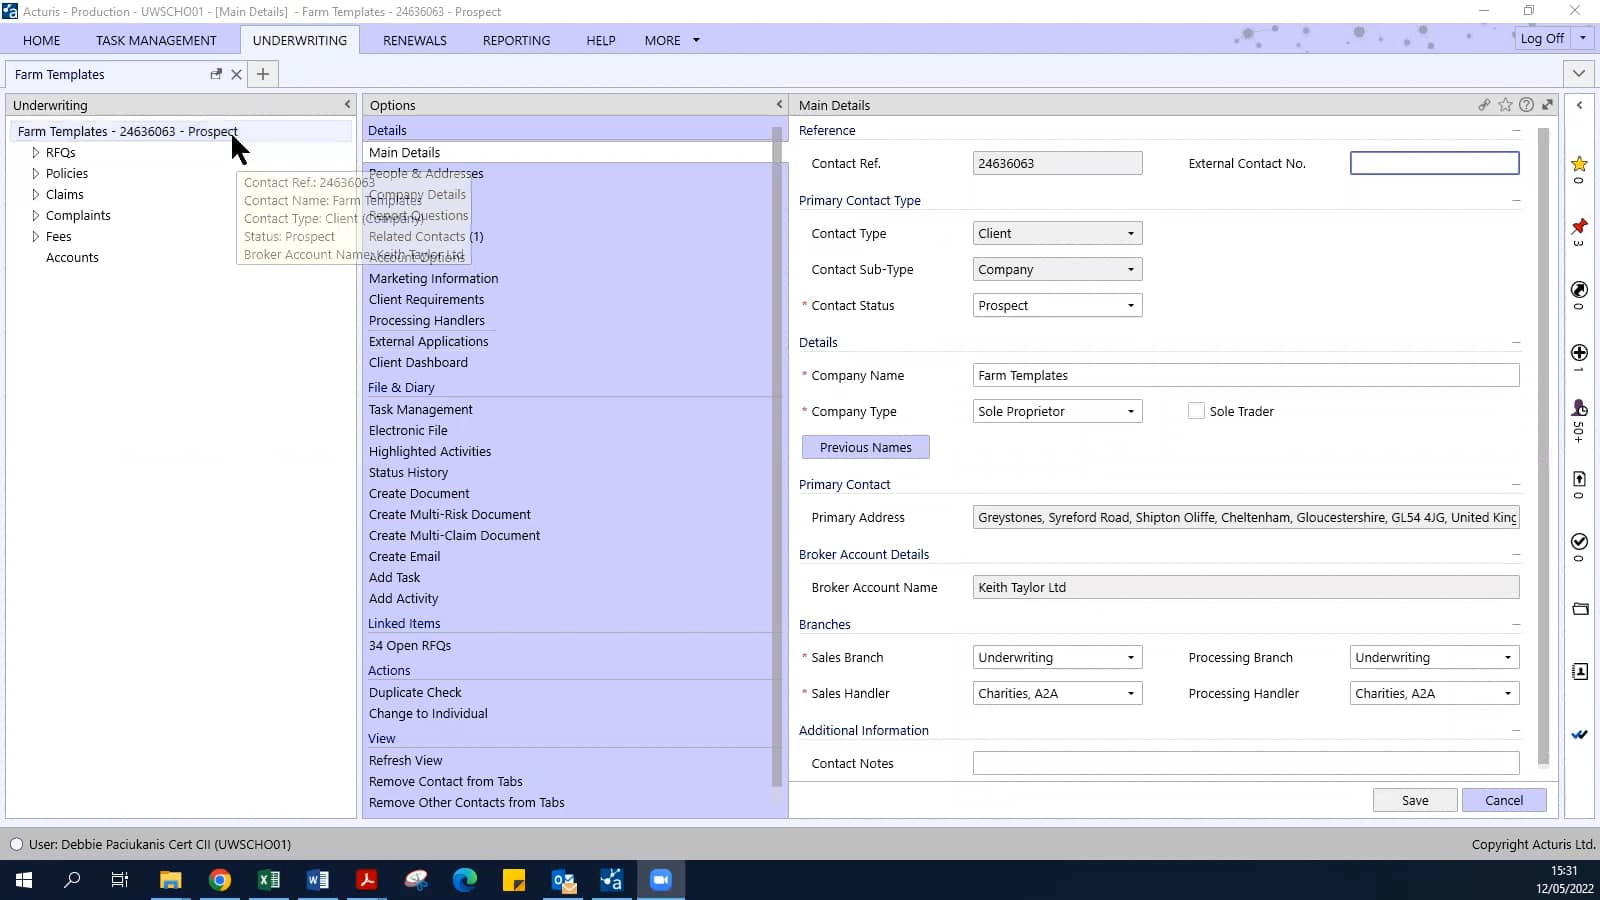Open the address book contact icon

[x=1580, y=672]
